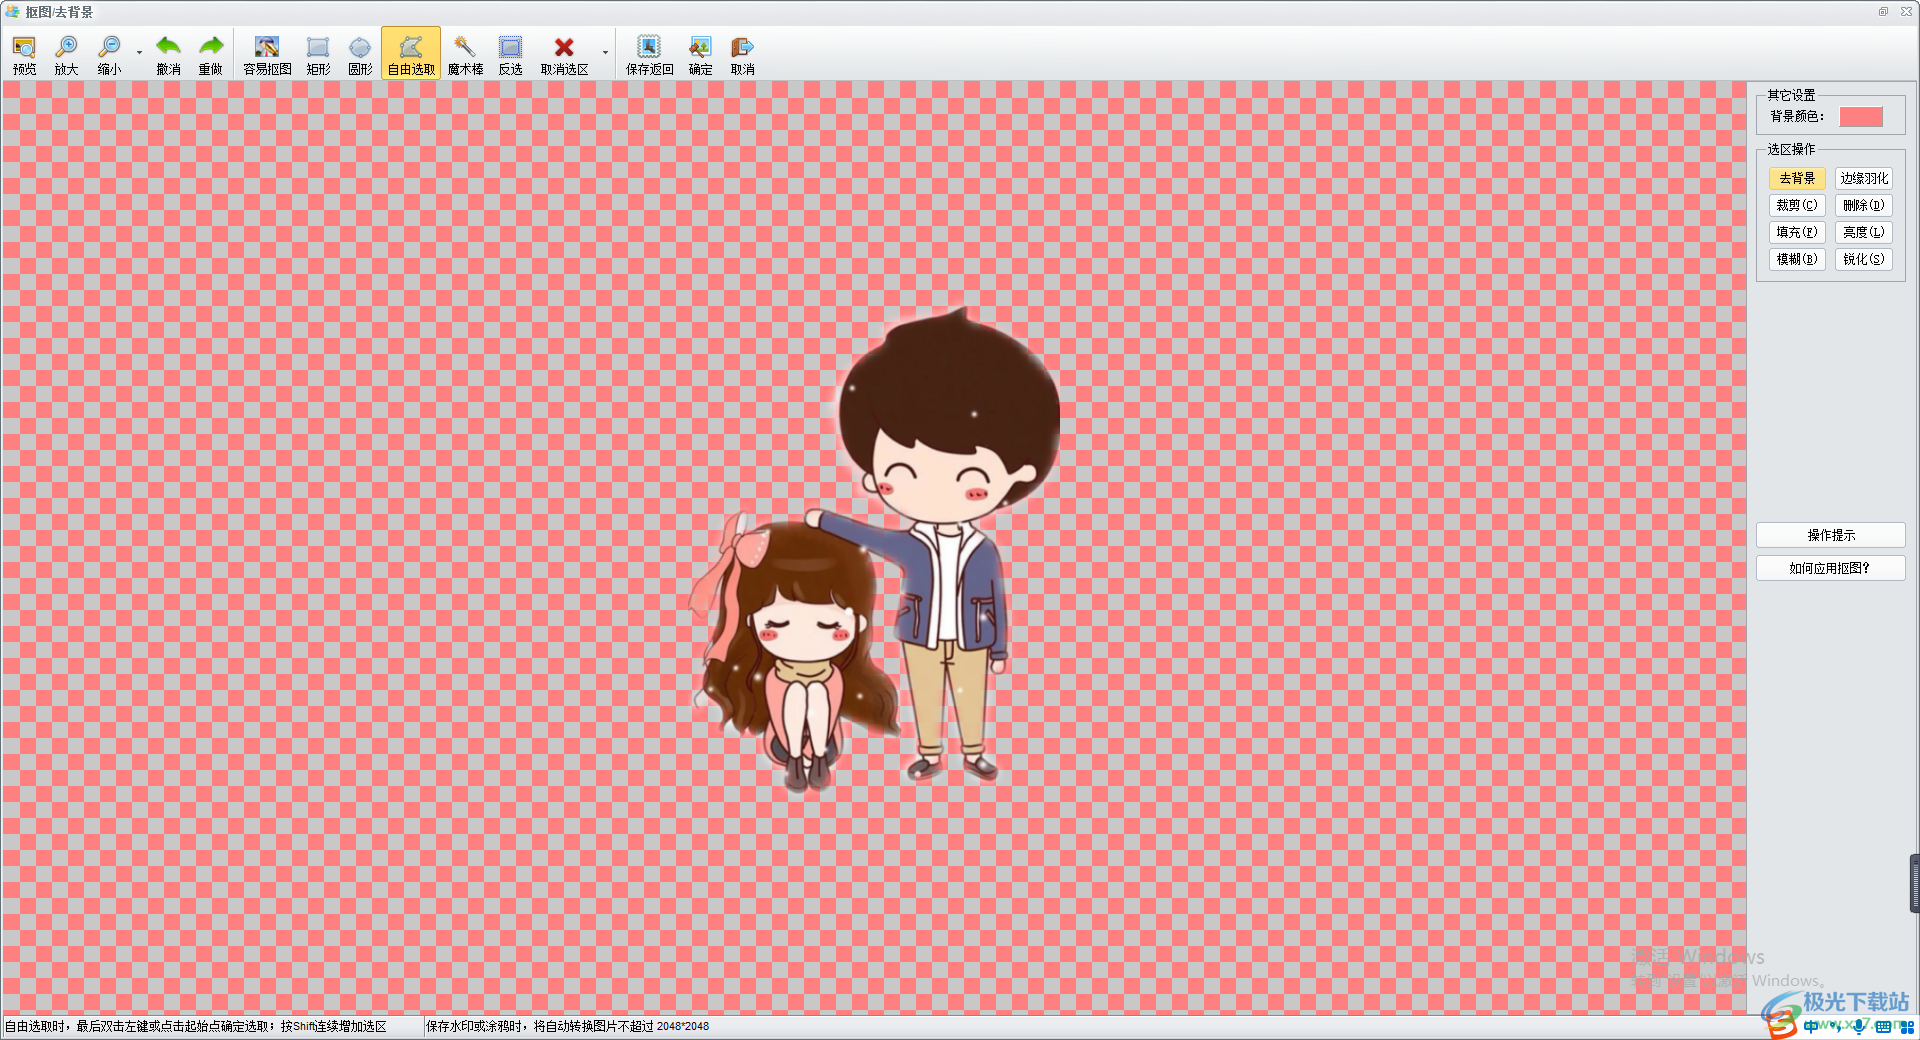This screenshot has width=1920, height=1040.
Task: Undo with the 撤消 green arrow
Action: coord(168,55)
